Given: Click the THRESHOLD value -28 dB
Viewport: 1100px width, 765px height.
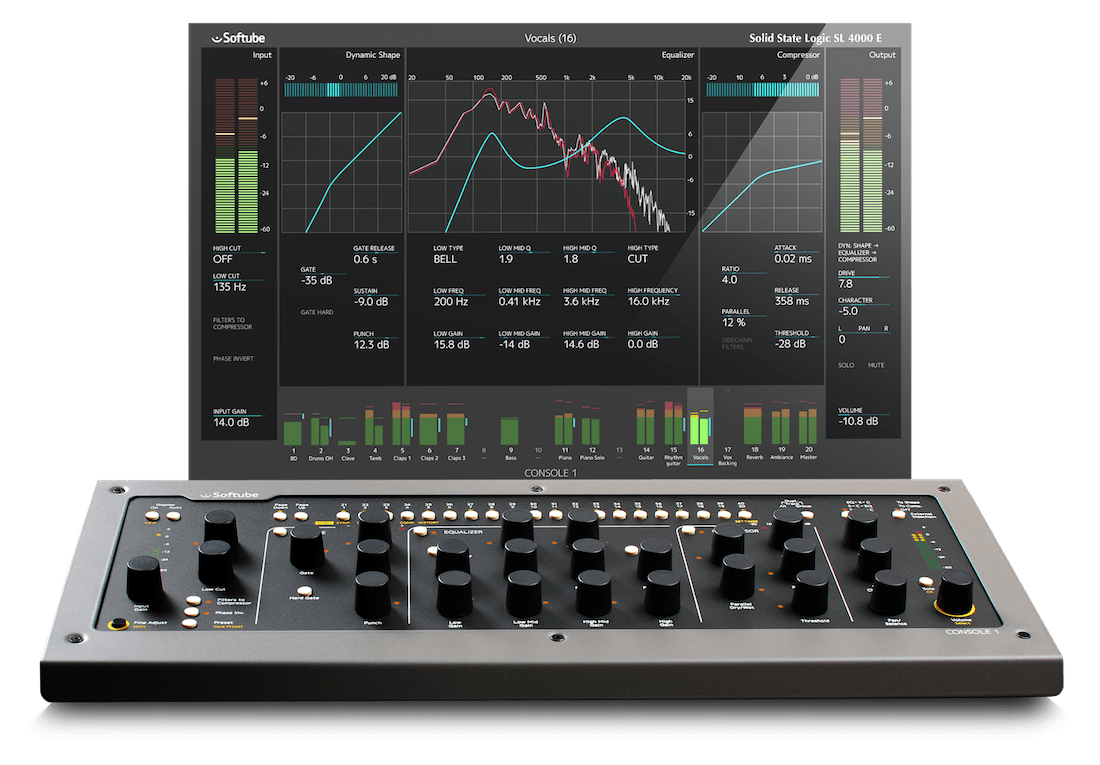Looking at the screenshot, I should pos(790,344).
